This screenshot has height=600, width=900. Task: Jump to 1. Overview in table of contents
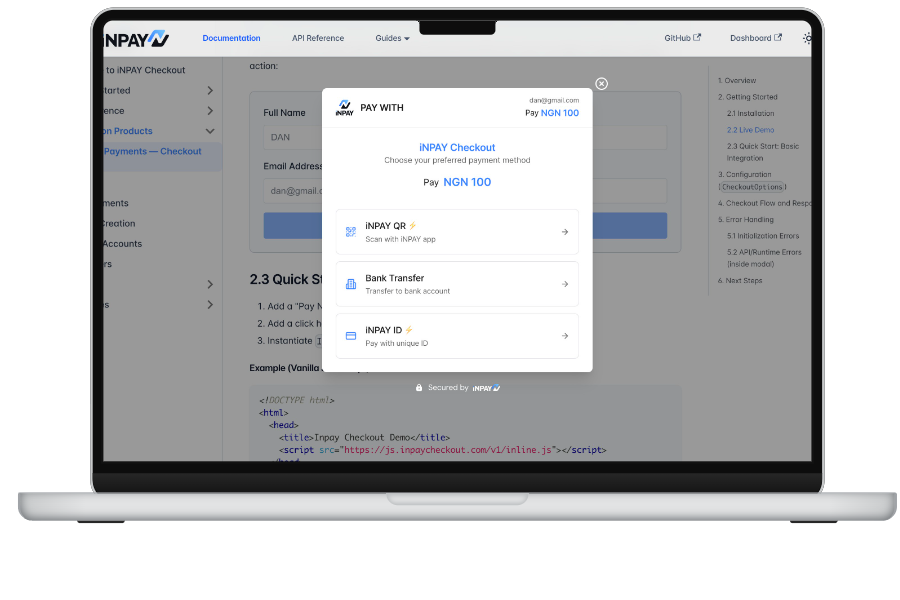click(x=737, y=80)
